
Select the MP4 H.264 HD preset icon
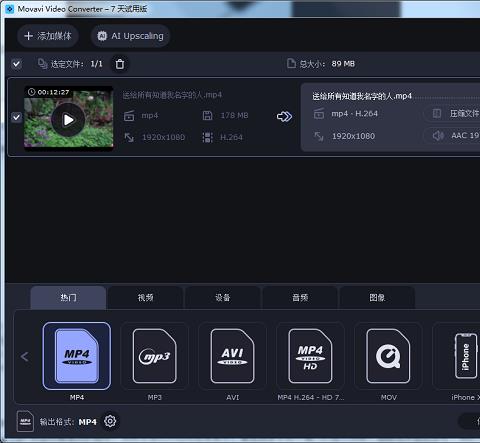pyautogui.click(x=310, y=356)
